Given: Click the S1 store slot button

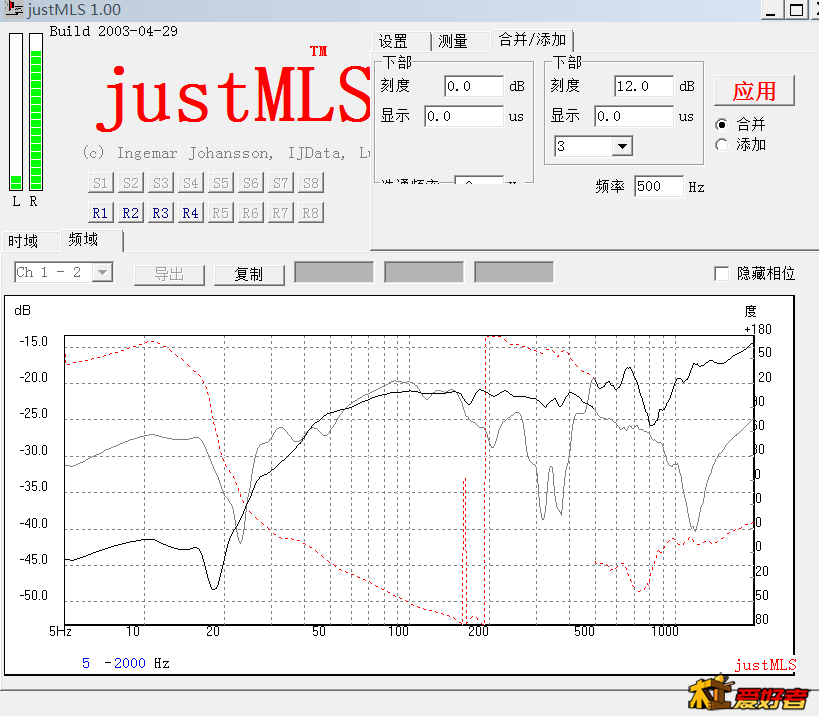Looking at the screenshot, I should coord(100,183).
